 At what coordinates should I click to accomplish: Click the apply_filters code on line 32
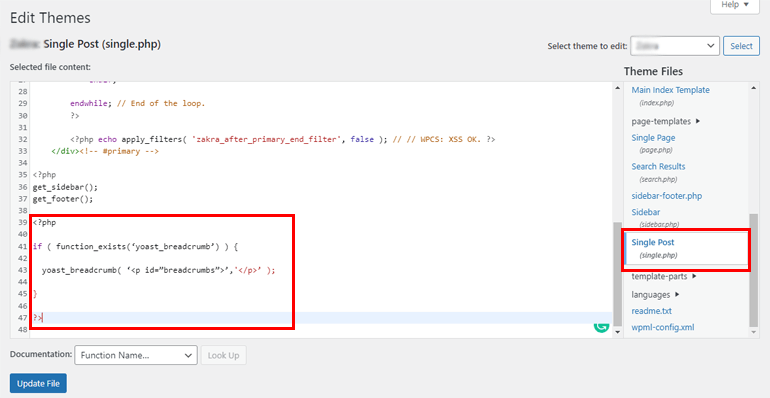click(x=283, y=140)
